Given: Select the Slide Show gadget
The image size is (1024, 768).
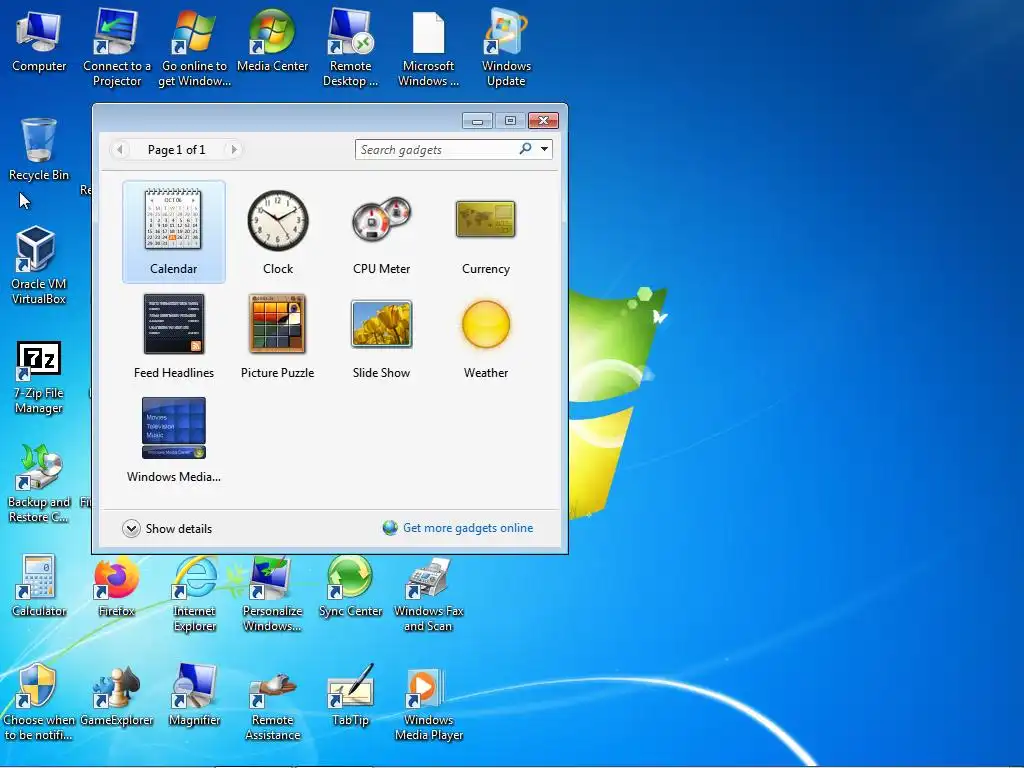Looking at the screenshot, I should click(381, 336).
